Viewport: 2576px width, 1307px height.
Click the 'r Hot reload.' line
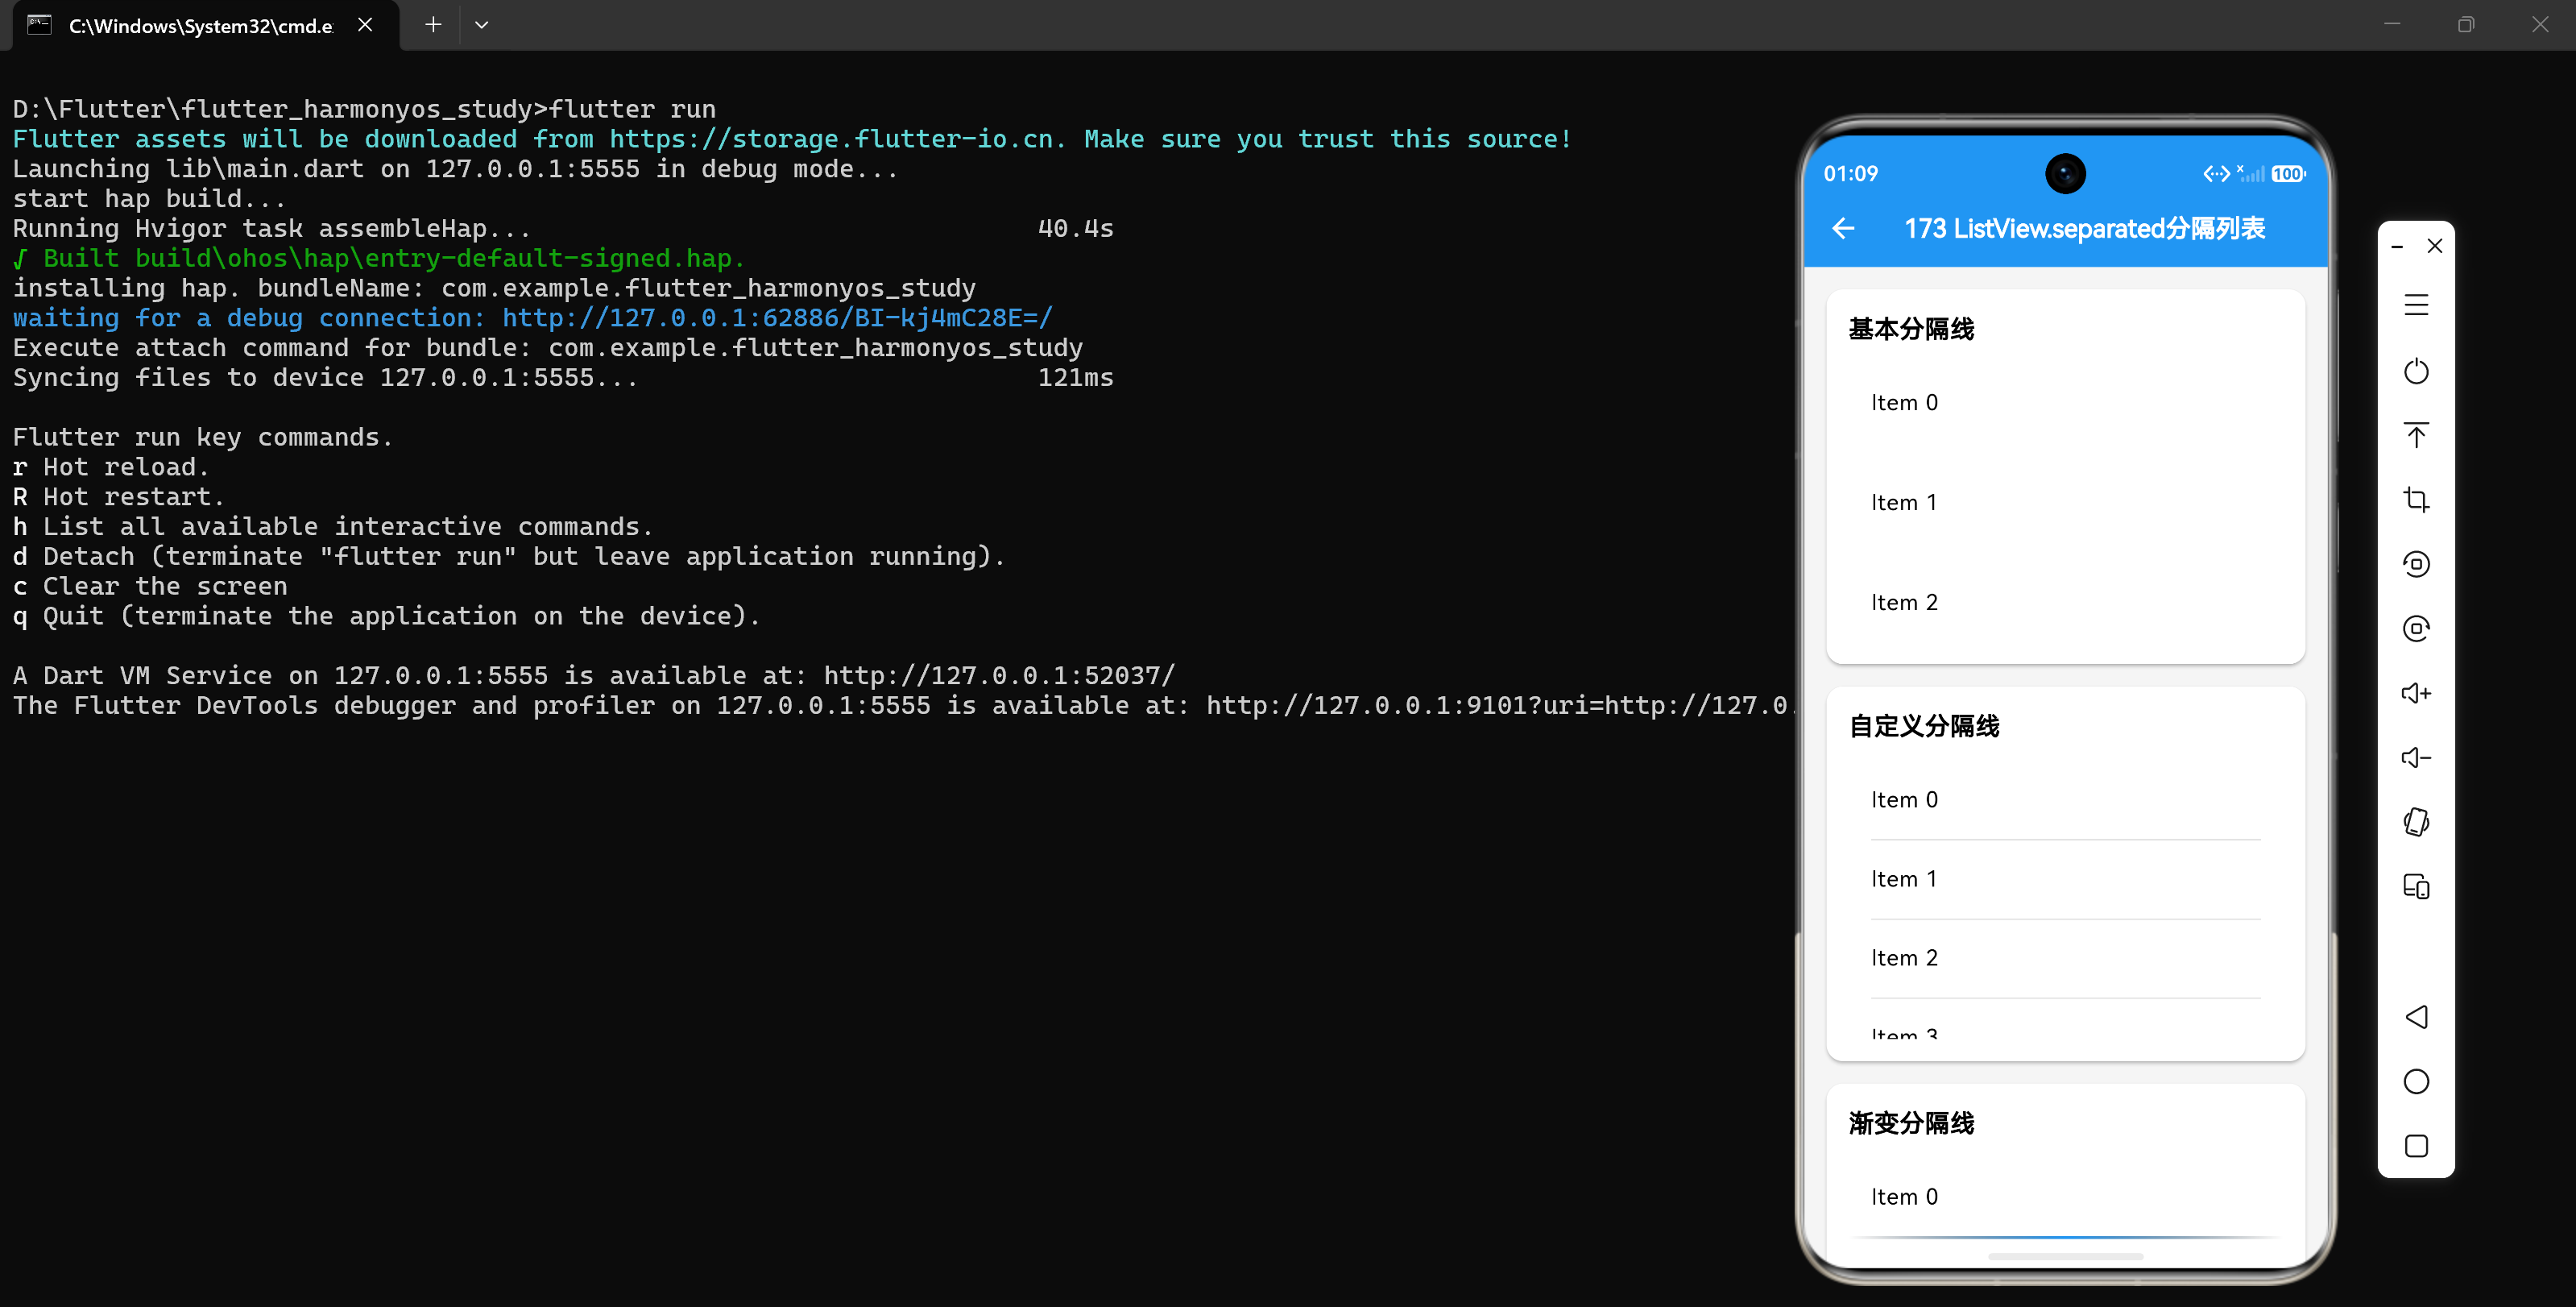point(110,467)
